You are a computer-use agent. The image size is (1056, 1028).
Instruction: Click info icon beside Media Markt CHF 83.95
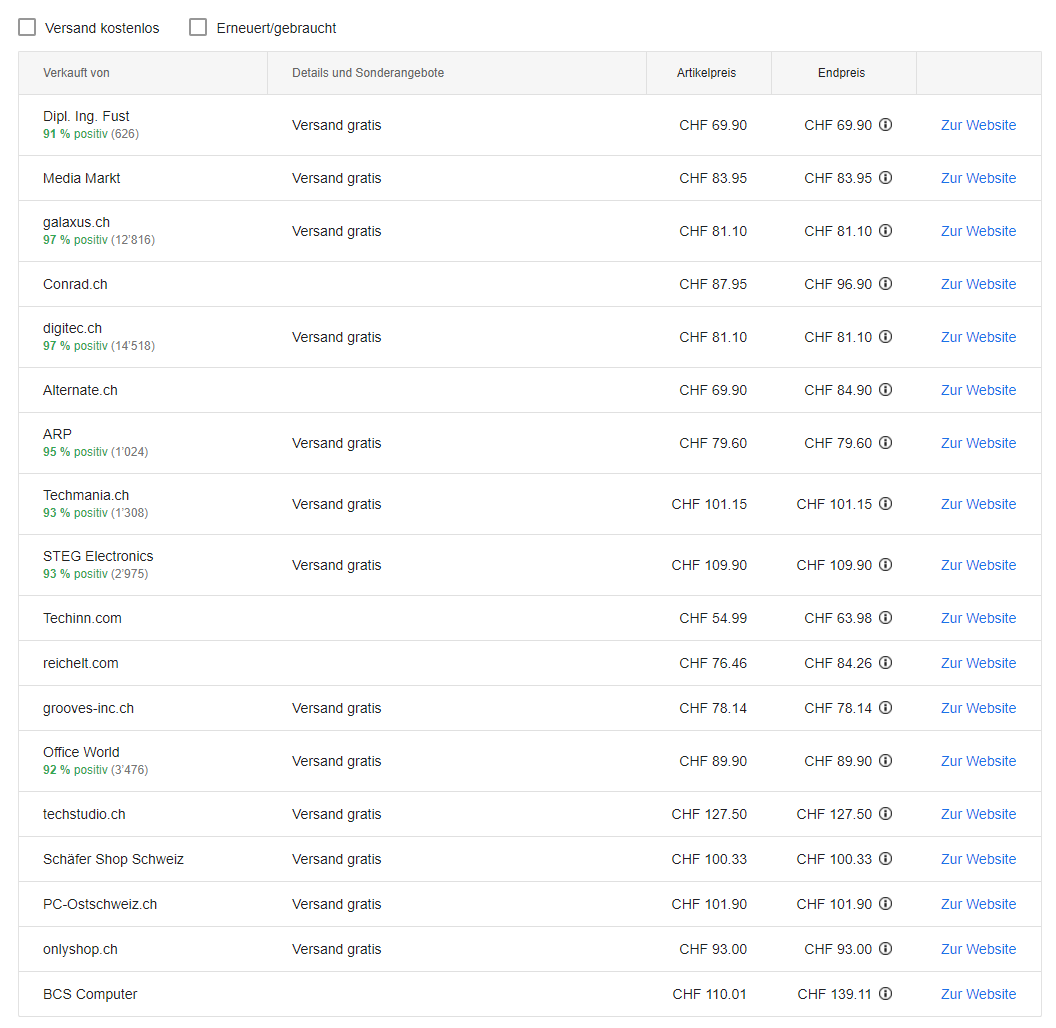click(x=885, y=178)
